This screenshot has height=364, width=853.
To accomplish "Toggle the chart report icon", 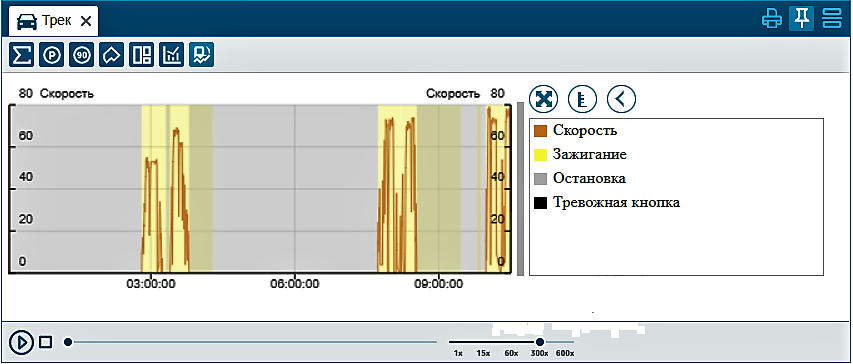I will click(202, 55).
